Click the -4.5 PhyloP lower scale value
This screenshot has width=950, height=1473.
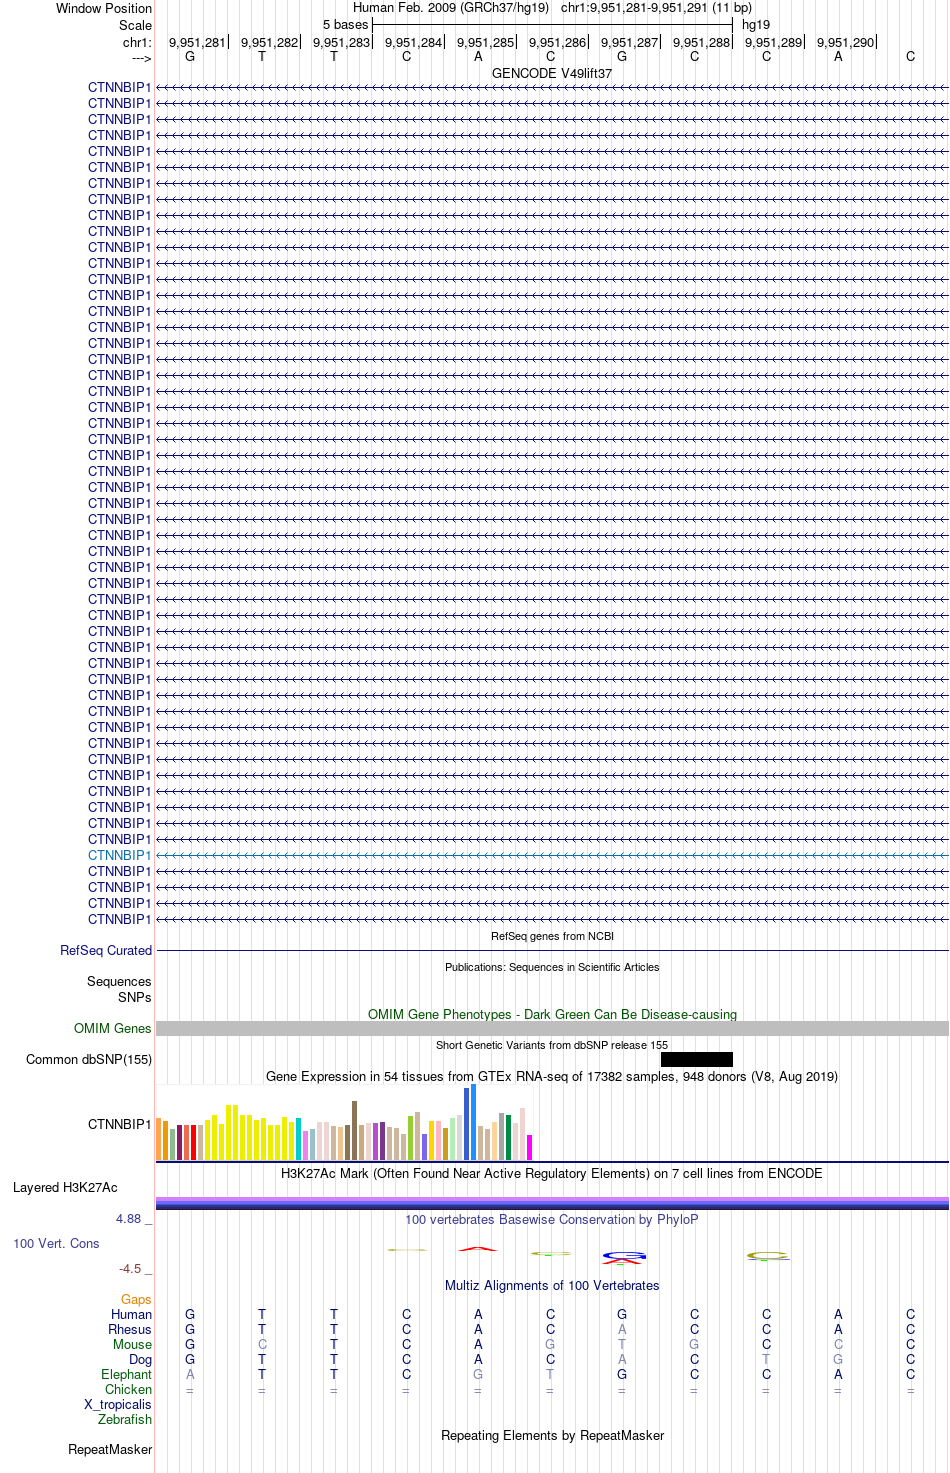click(130, 1269)
